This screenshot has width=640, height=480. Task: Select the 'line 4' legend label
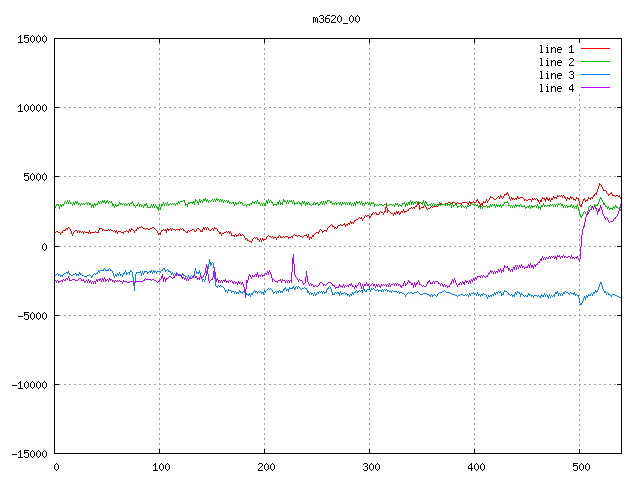[x=556, y=88]
